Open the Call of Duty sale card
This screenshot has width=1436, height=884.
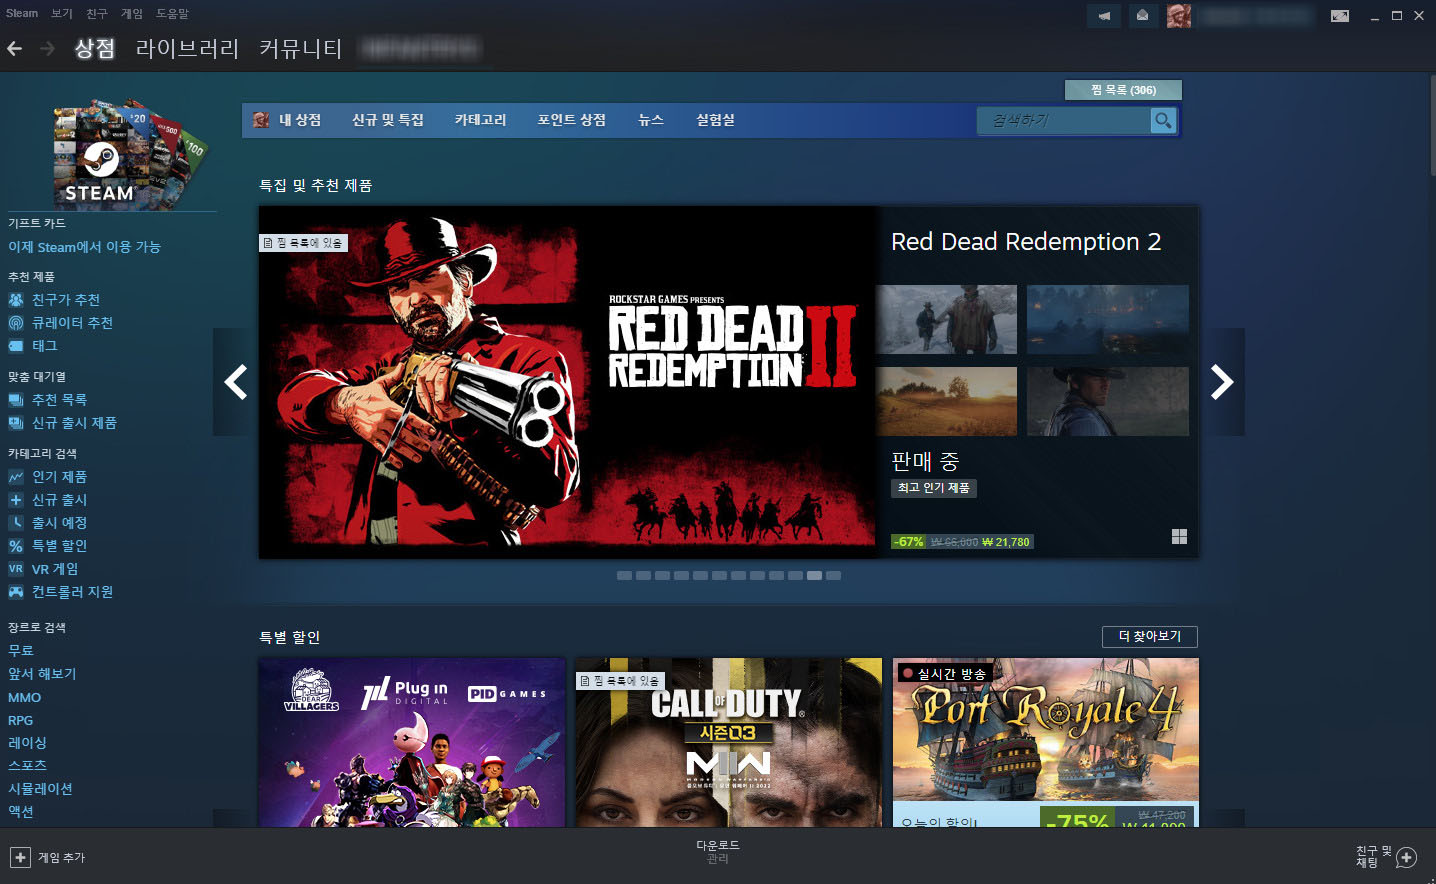[x=729, y=742]
